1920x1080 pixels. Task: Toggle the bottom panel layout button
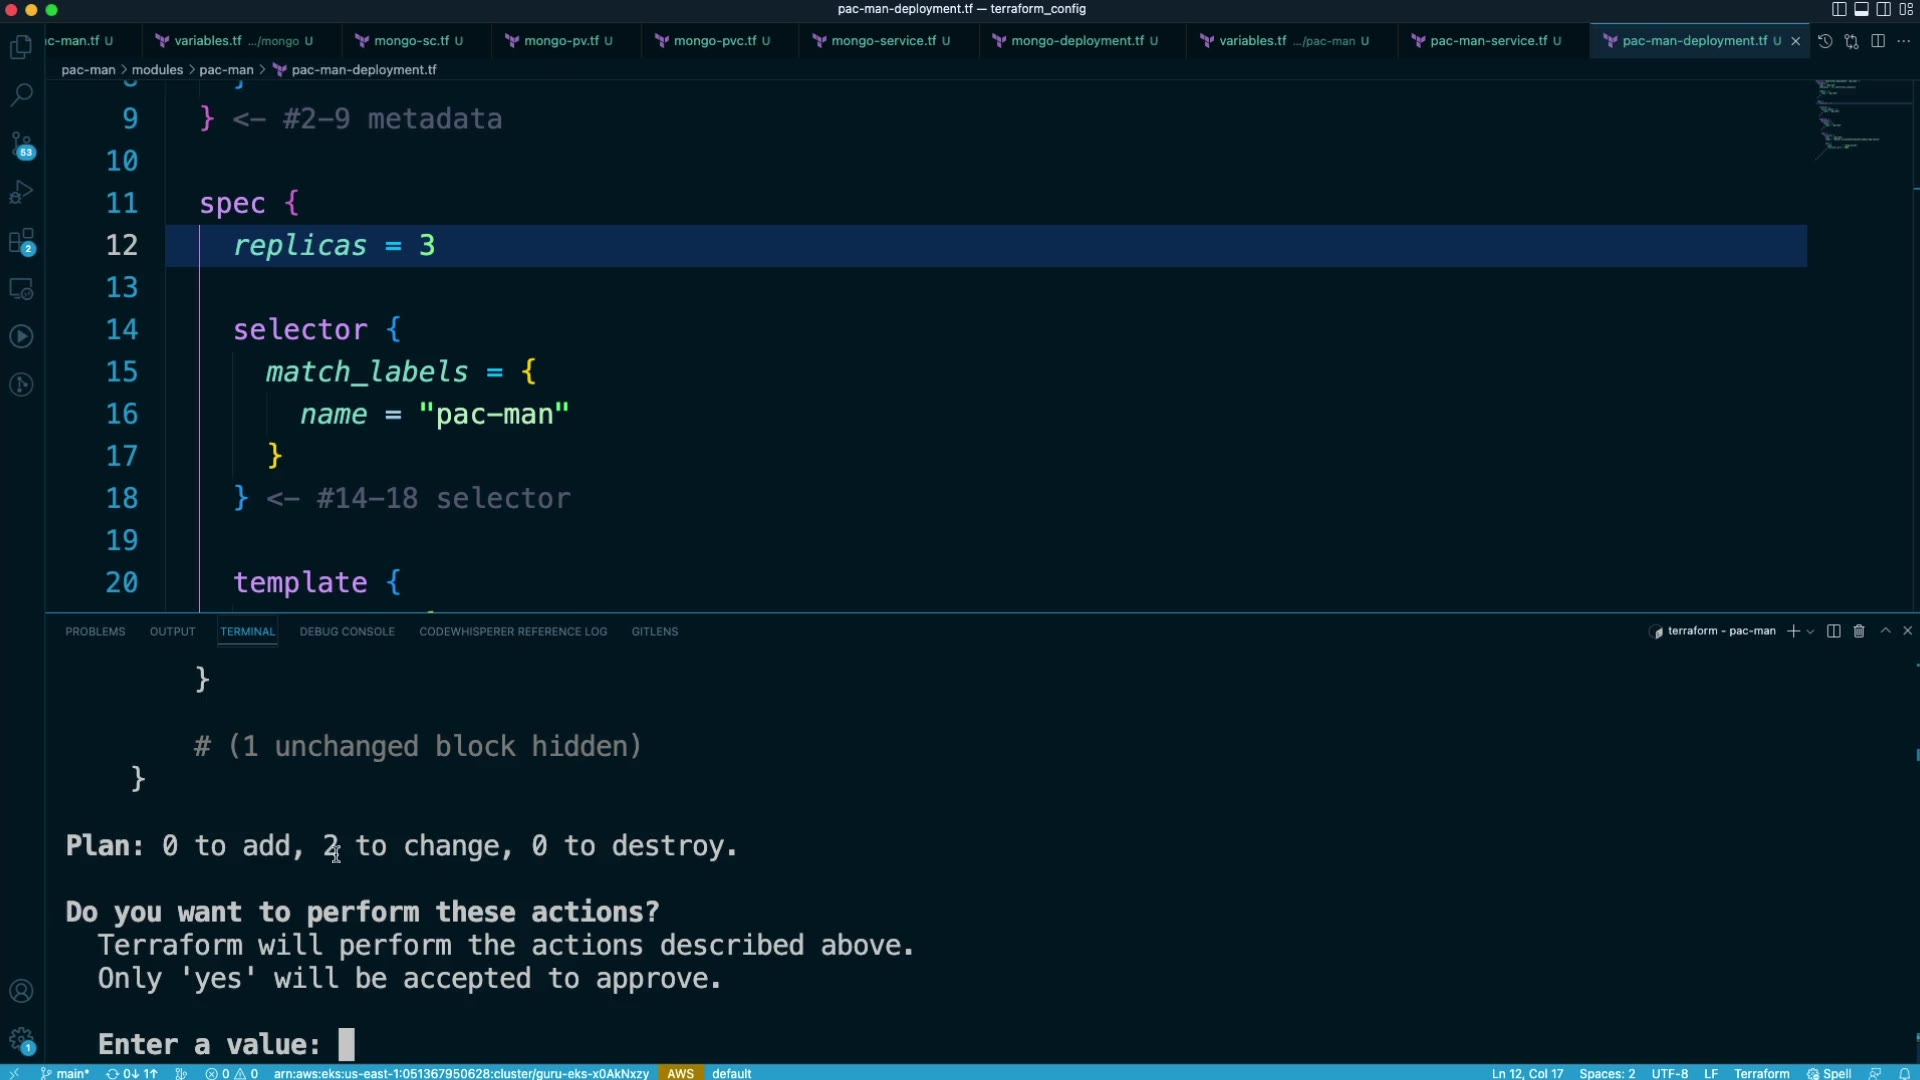[1861, 9]
